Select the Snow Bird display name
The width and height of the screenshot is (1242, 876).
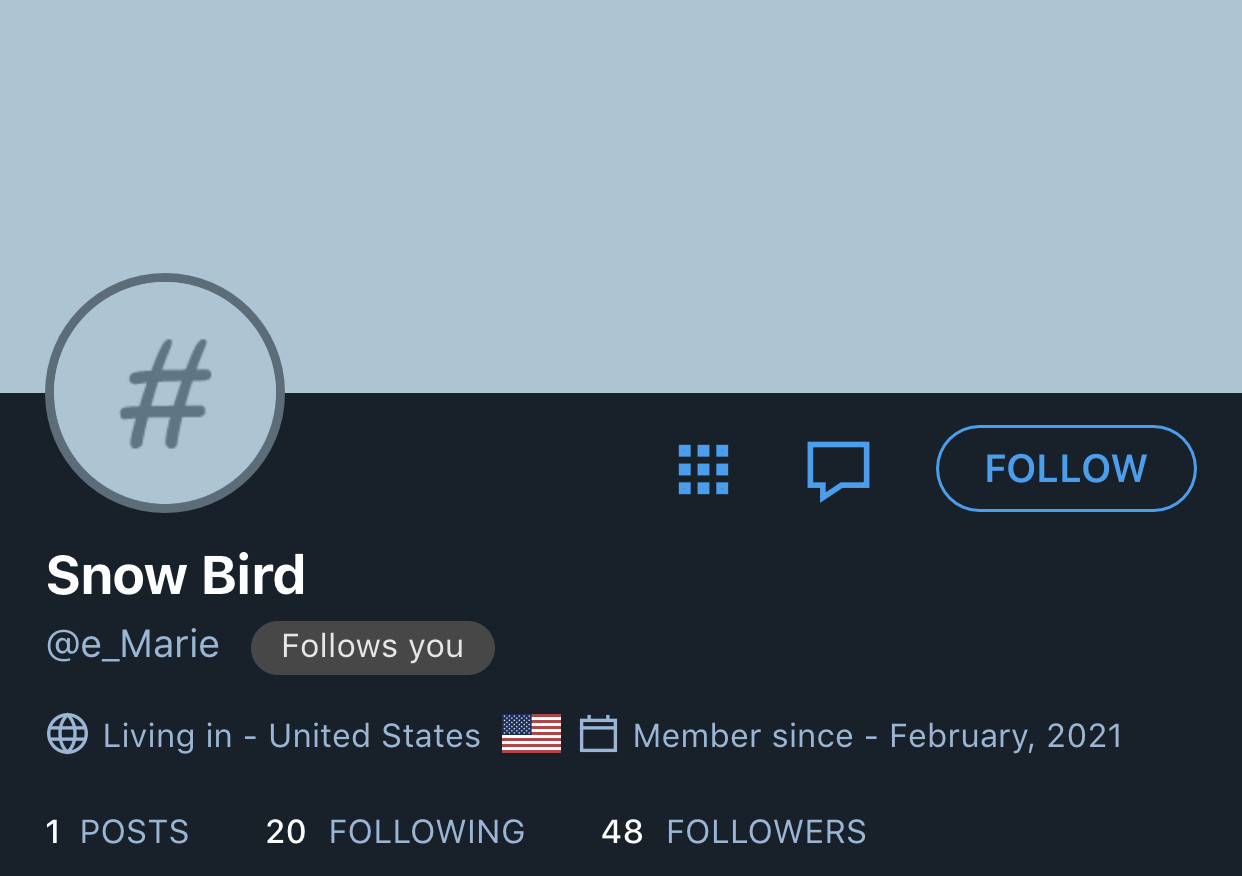[176, 575]
